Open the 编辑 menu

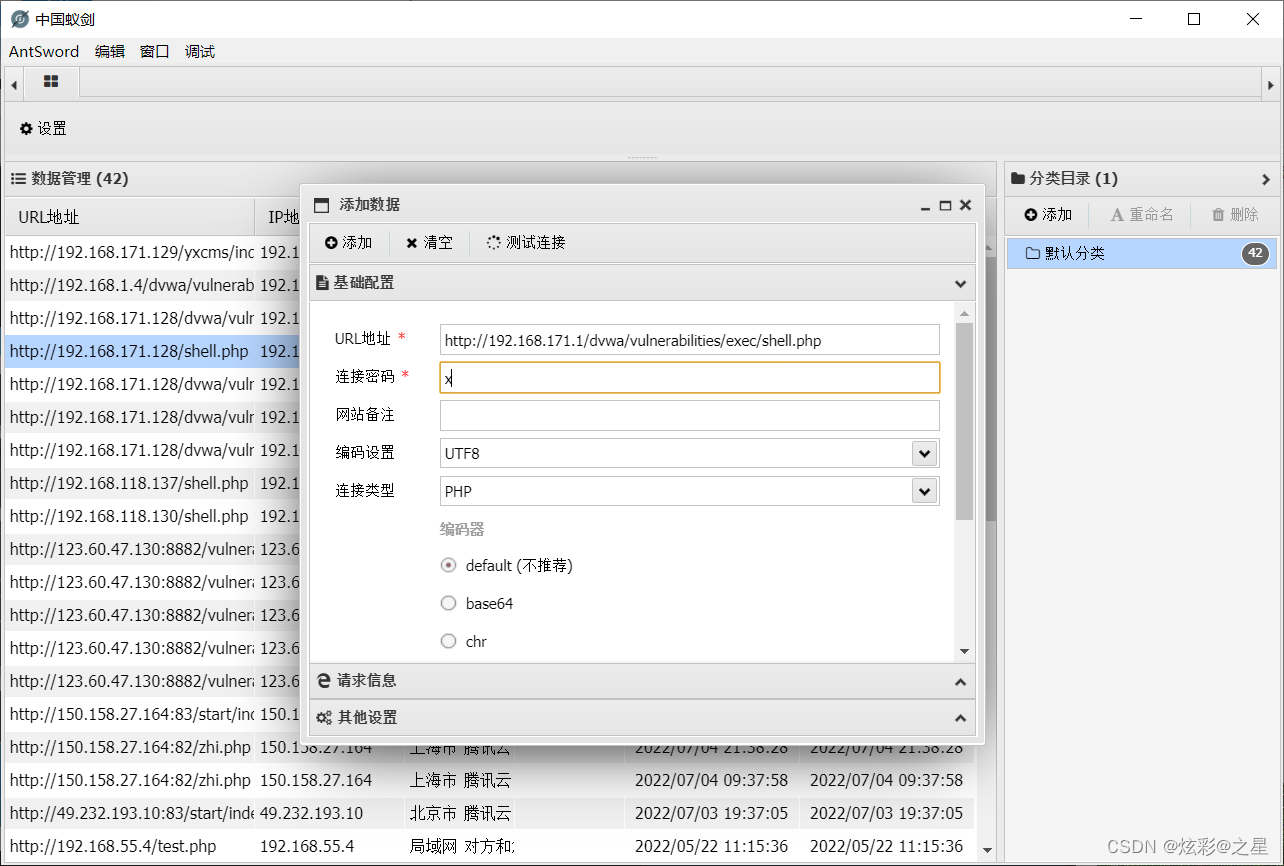pyautogui.click(x=110, y=52)
